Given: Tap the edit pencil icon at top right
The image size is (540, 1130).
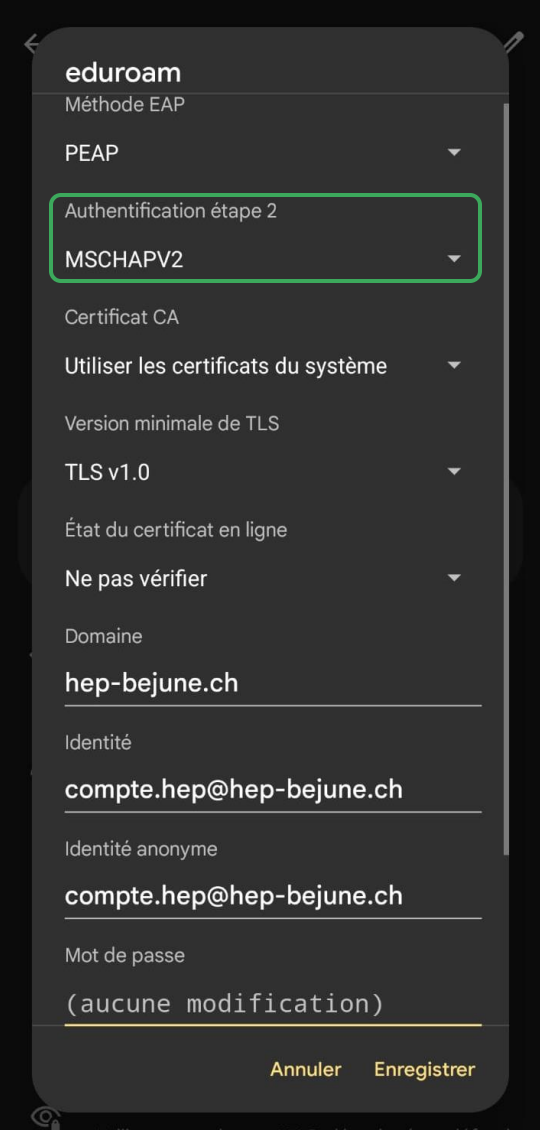Looking at the screenshot, I should [513, 44].
